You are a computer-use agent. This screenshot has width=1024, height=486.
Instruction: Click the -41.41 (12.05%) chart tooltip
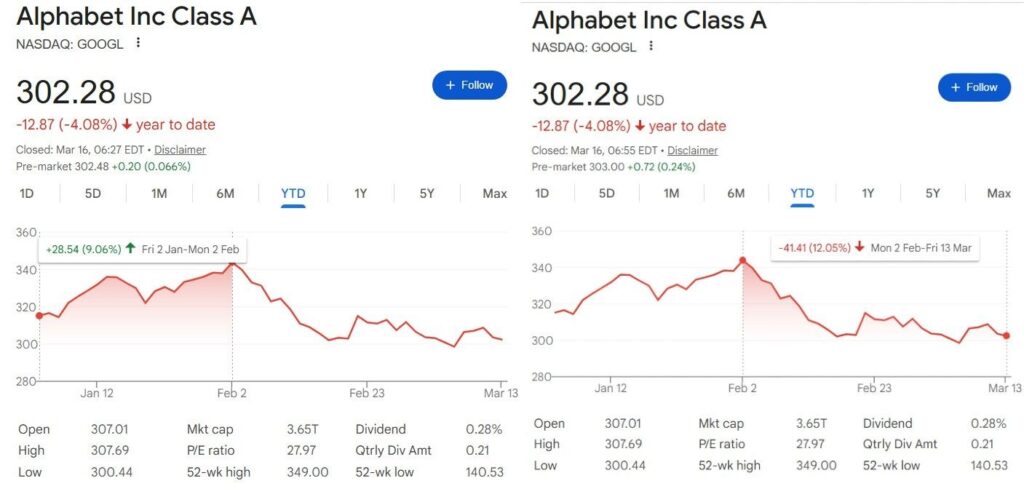pos(874,246)
